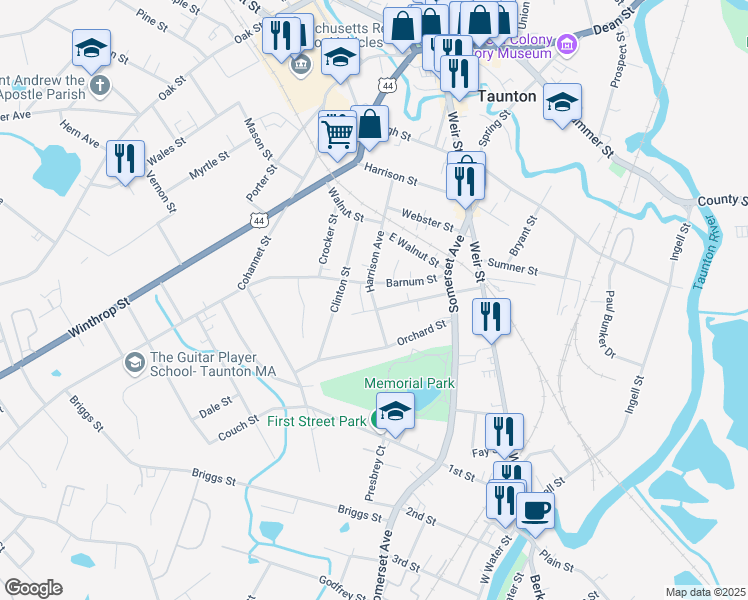Image resolution: width=748 pixels, height=600 pixels.
Task: Open the school marker at Memorial Park
Action: tap(395, 414)
